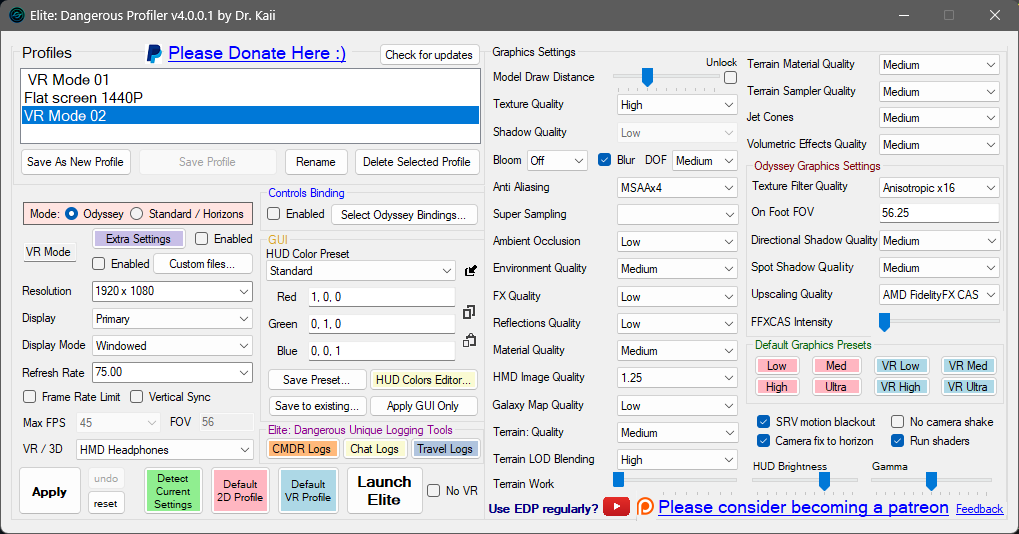Click the Check for updates button
Viewport: 1019px width, 534px height.
click(429, 55)
